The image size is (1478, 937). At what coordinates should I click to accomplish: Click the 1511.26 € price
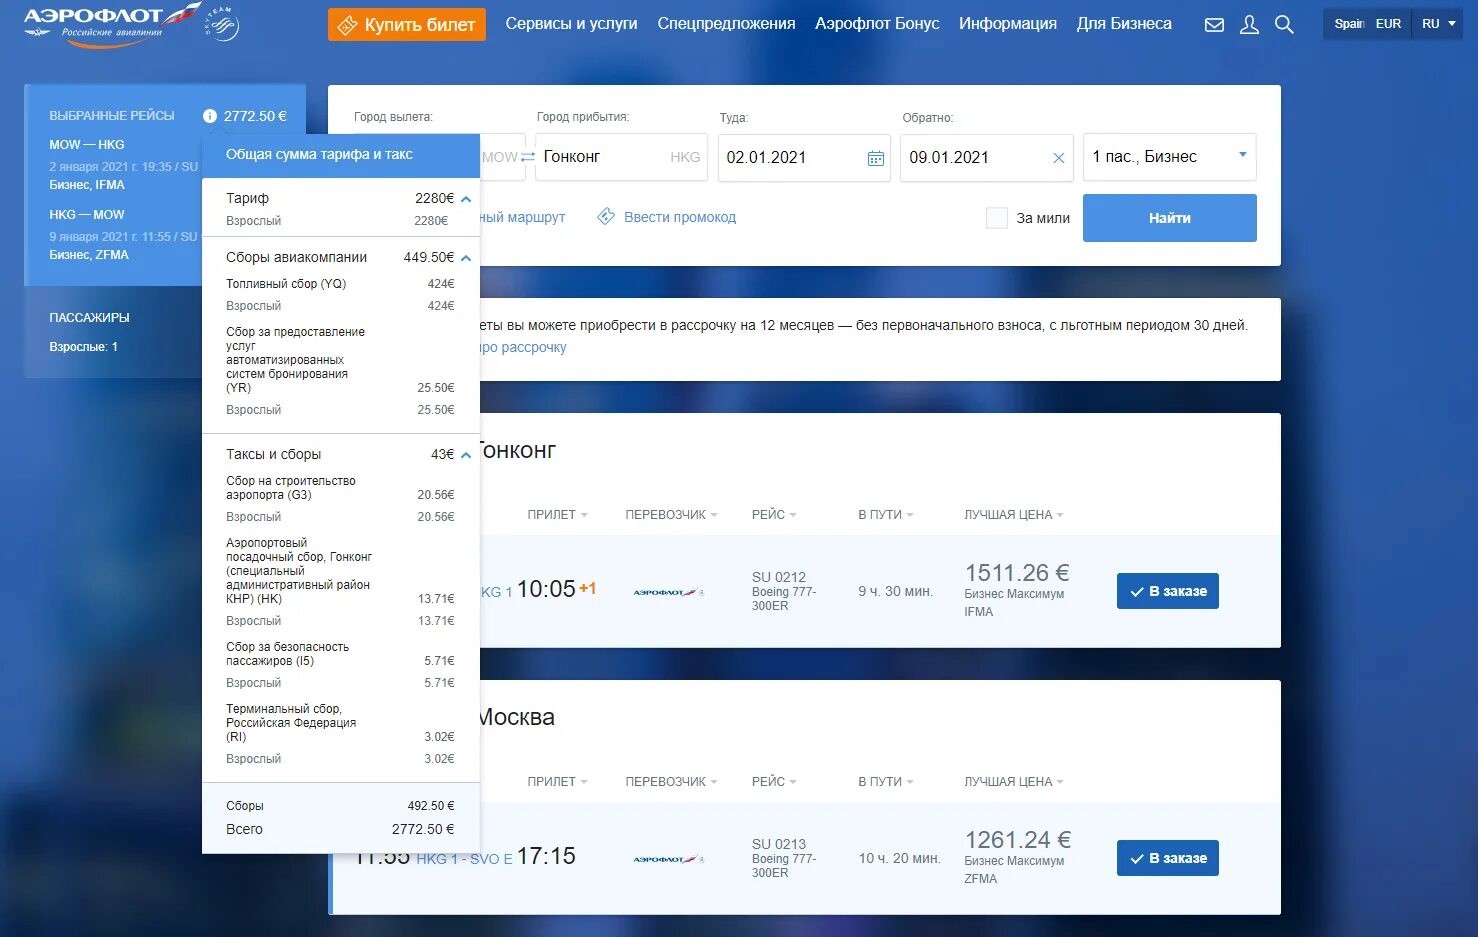[x=1017, y=573]
